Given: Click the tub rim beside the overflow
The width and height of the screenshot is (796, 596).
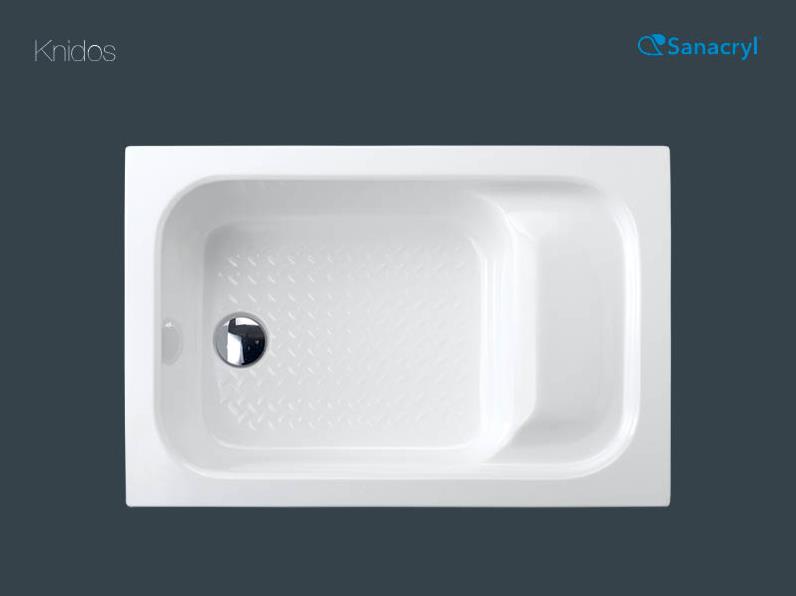Looking at the screenshot, I should 143,338.
